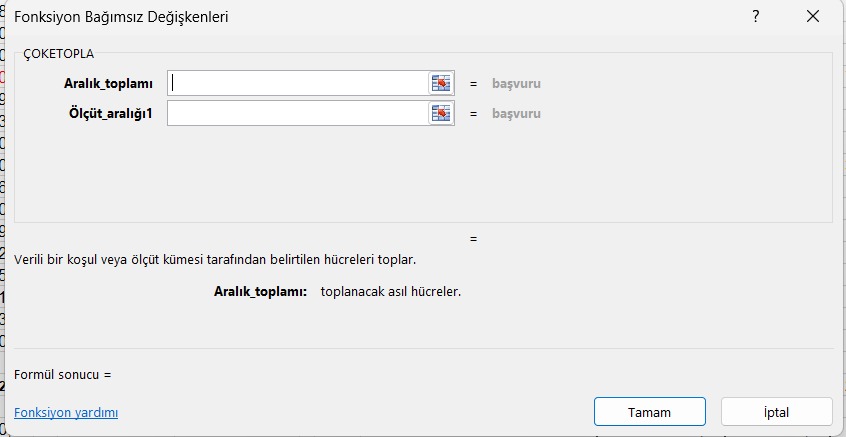
Task: Click the Fonksiyon Bağımsız Değişkenleri title bar
Action: pos(300,17)
